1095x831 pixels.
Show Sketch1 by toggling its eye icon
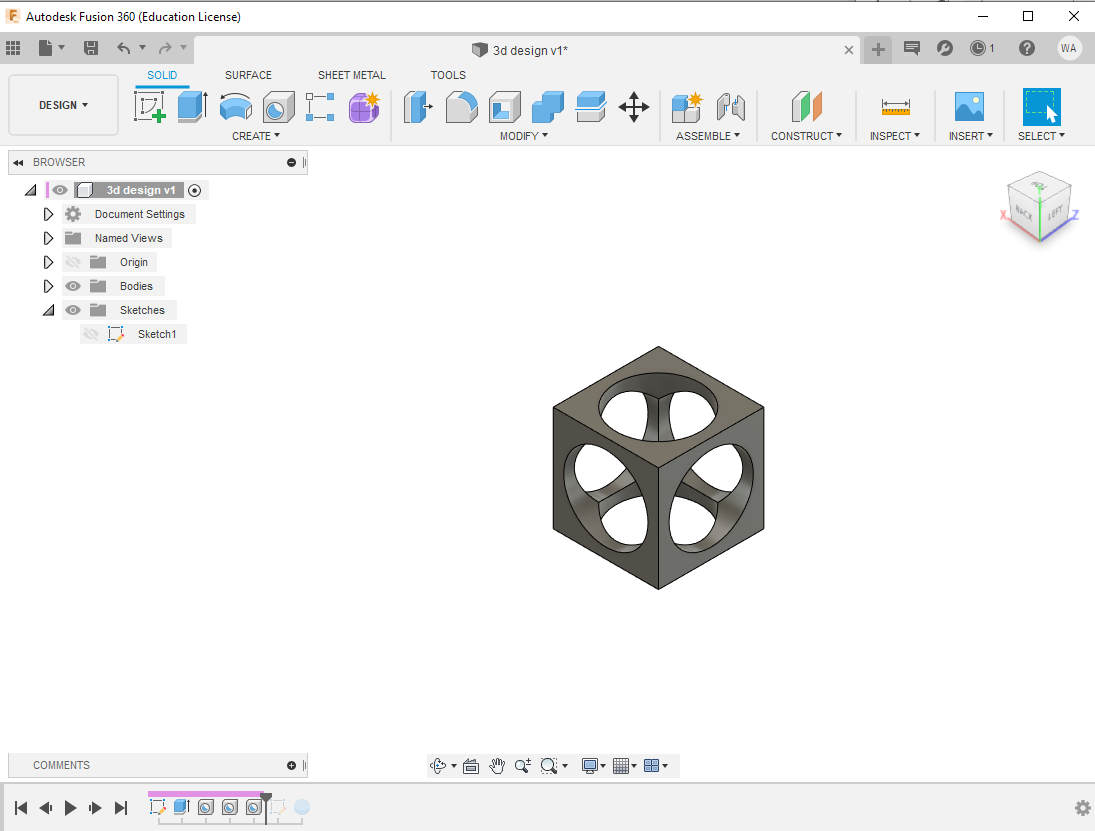[91, 334]
